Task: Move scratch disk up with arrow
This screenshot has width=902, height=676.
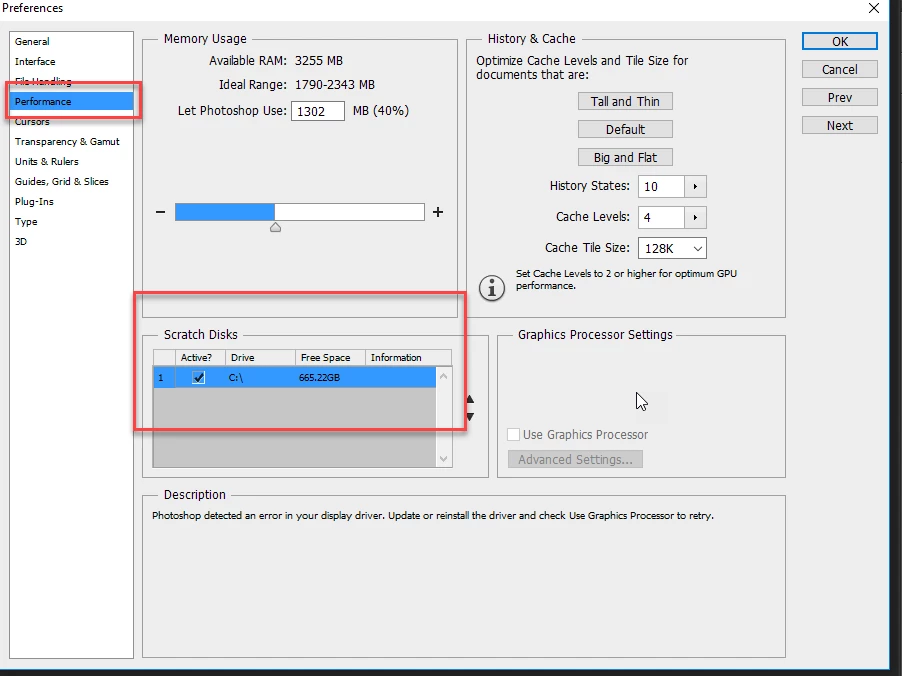Action: coord(471,399)
